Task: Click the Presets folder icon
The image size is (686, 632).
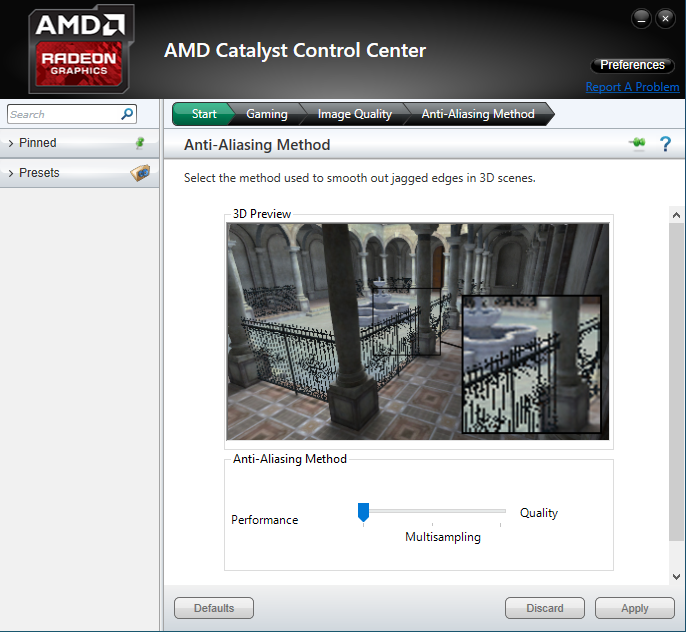Action: pyautogui.click(x=140, y=173)
